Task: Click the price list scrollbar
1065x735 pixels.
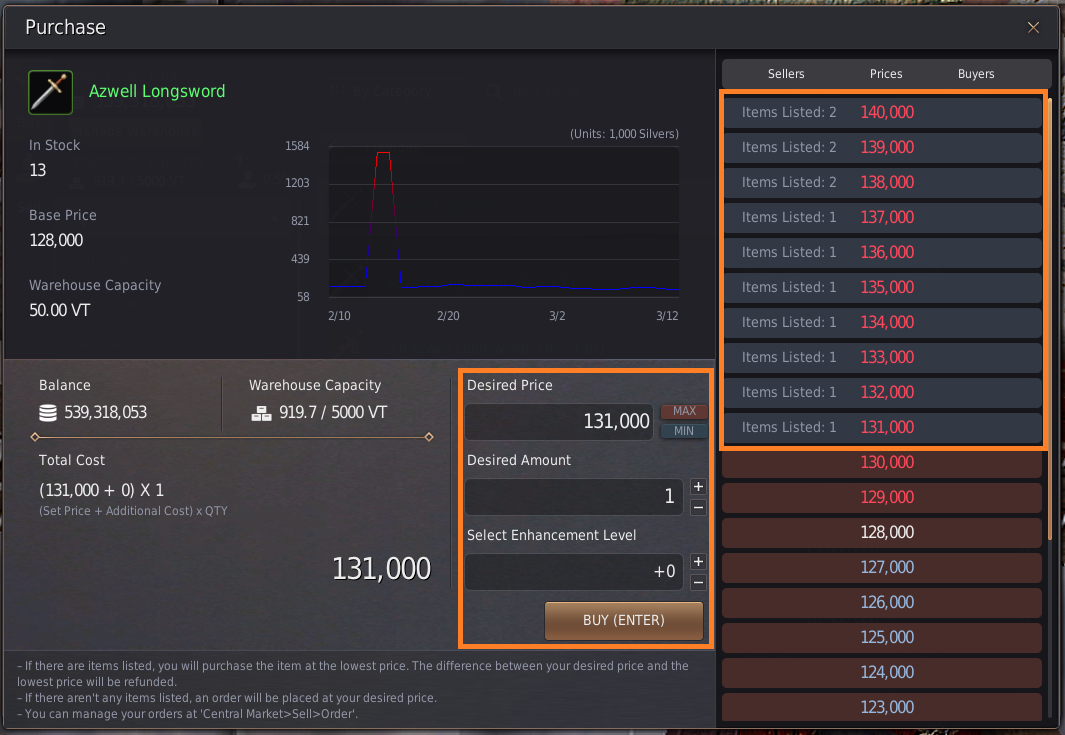Action: (x=1050, y=319)
